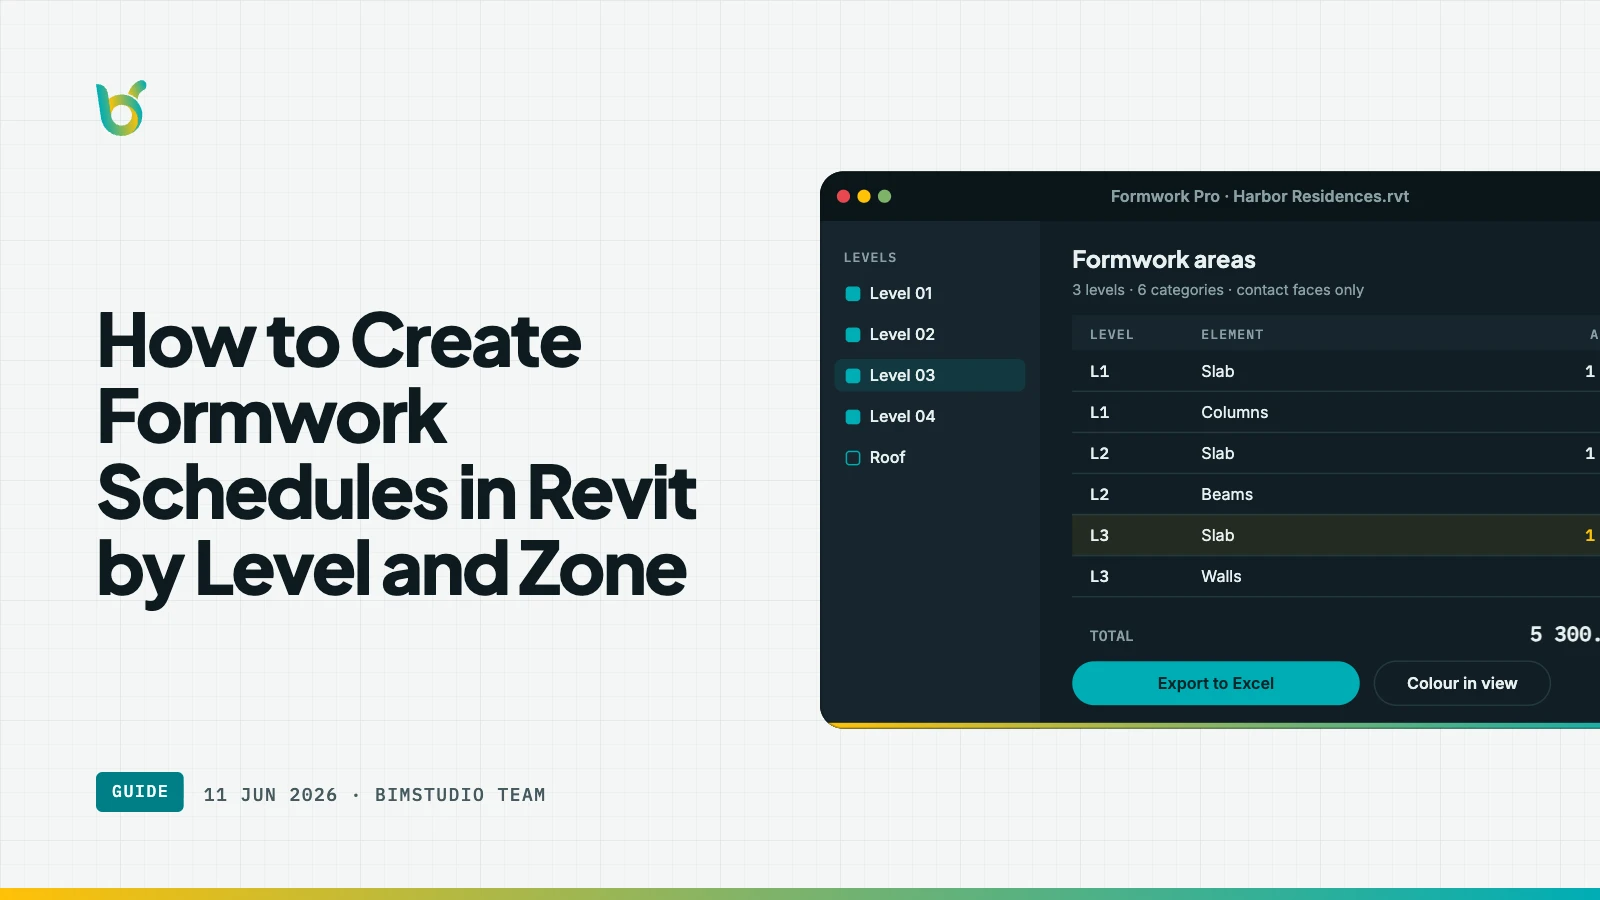Click the window title Formwork Pro · Harbor Residences.rvt

pos(1260,196)
